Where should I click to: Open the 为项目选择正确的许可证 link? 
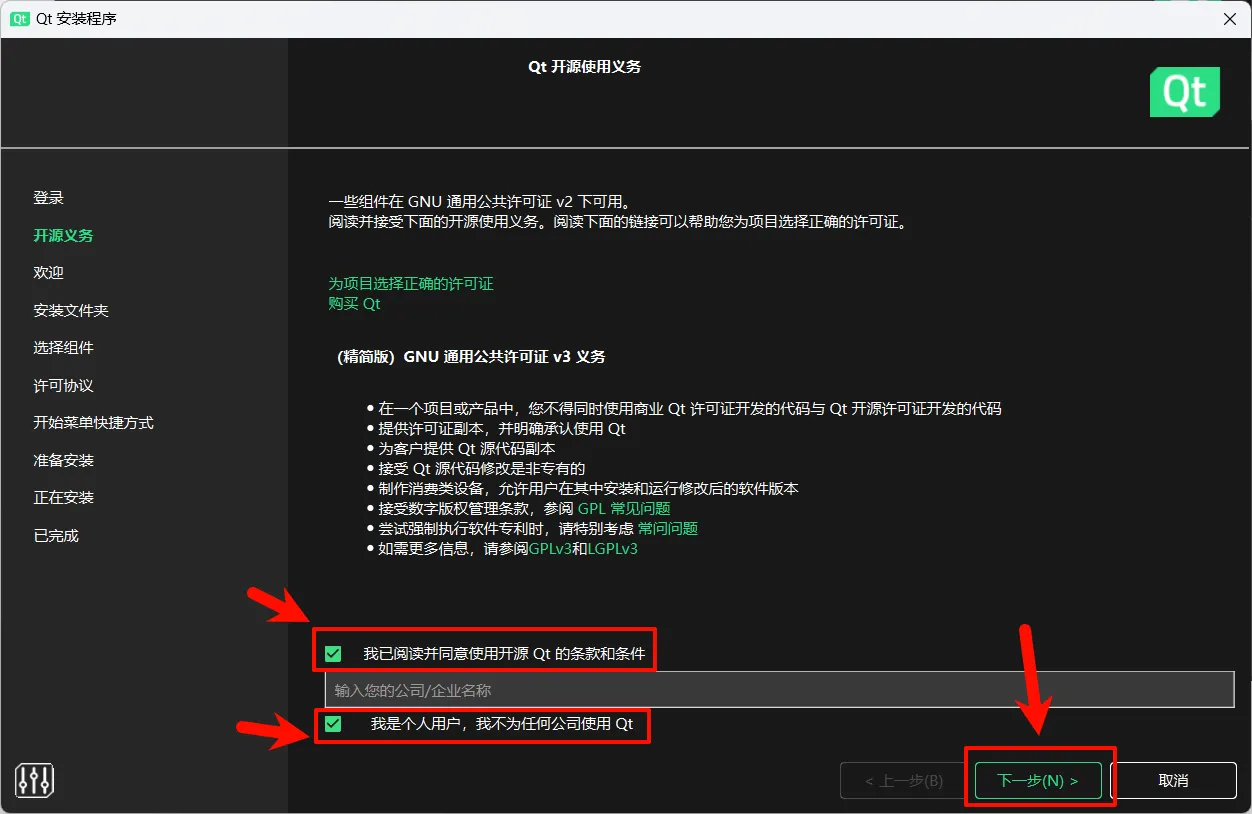[410, 283]
